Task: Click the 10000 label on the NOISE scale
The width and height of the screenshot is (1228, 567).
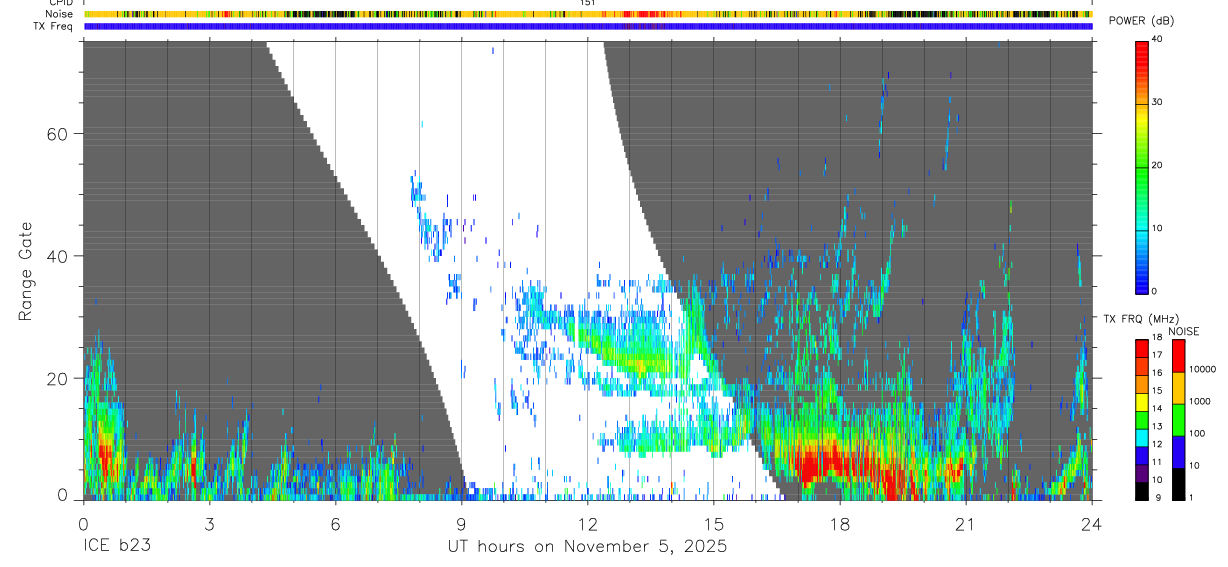Action: [x=1202, y=369]
